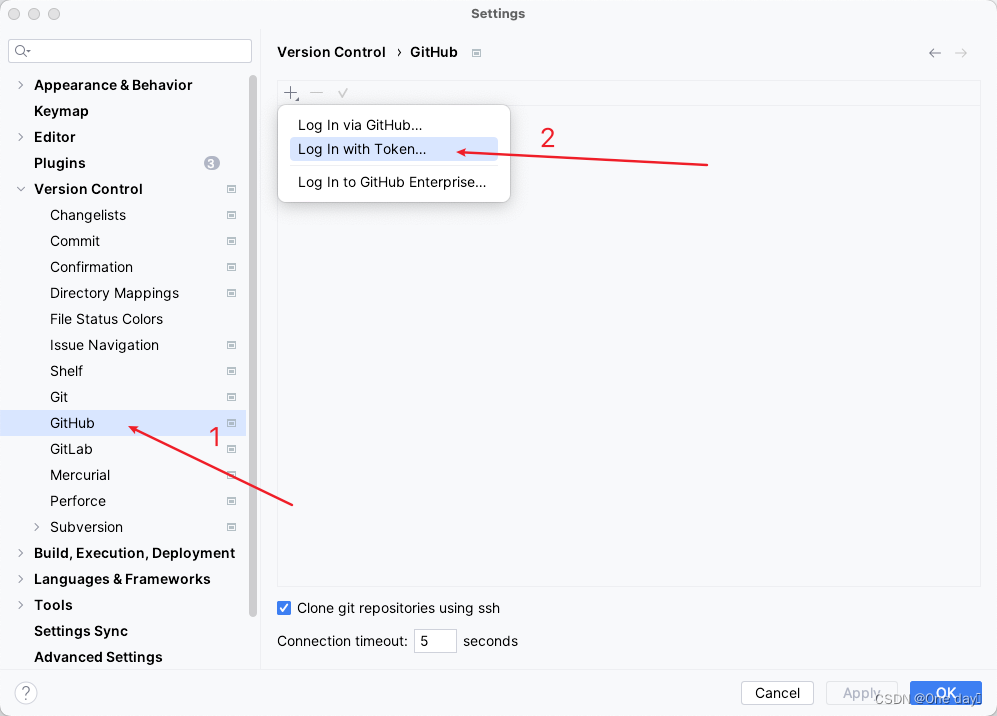Viewport: 997px width, 716px height.
Task: Expand Languages & Frameworks section
Action: coord(20,579)
